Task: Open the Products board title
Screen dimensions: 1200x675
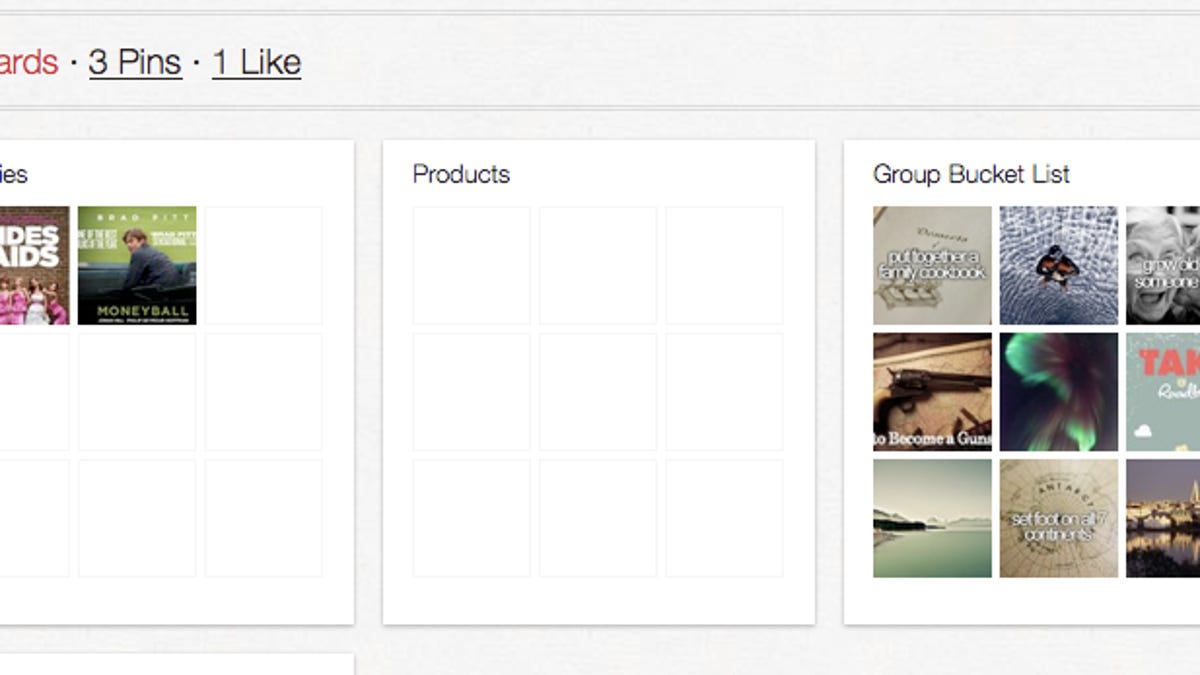Action: point(461,174)
